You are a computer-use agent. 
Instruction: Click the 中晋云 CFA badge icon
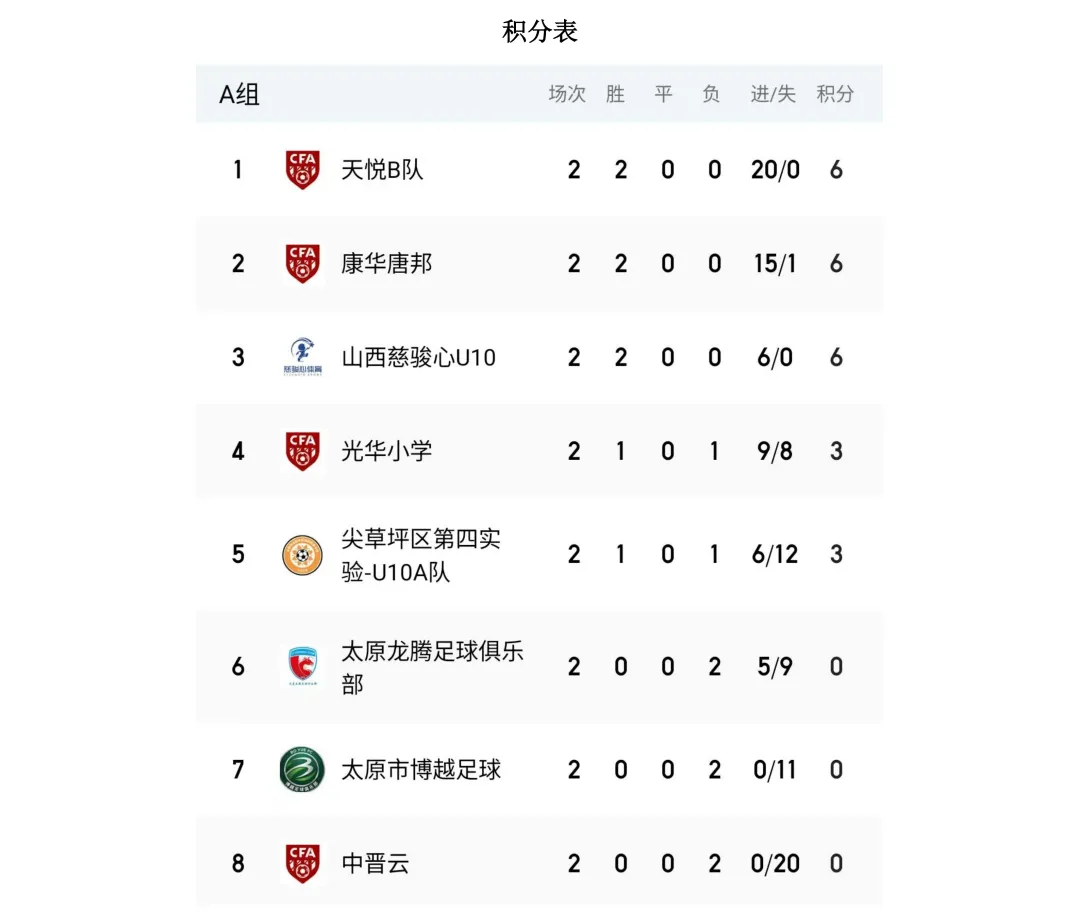(x=302, y=863)
